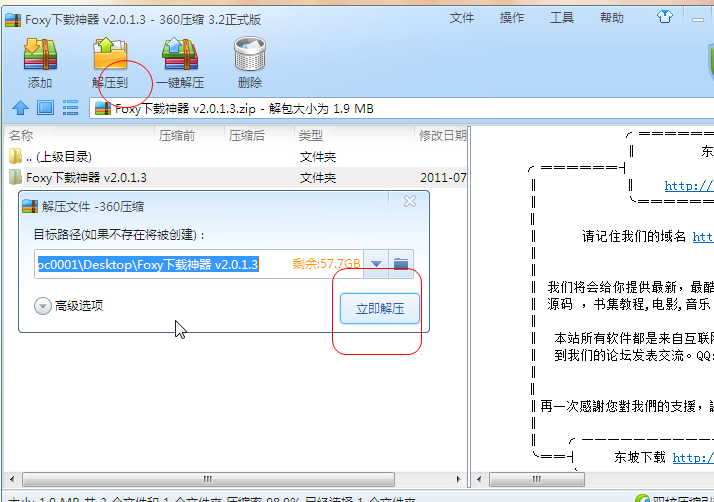Click preview pane horizontal scrollbar thumb
714x502 pixels.
[x=537, y=479]
